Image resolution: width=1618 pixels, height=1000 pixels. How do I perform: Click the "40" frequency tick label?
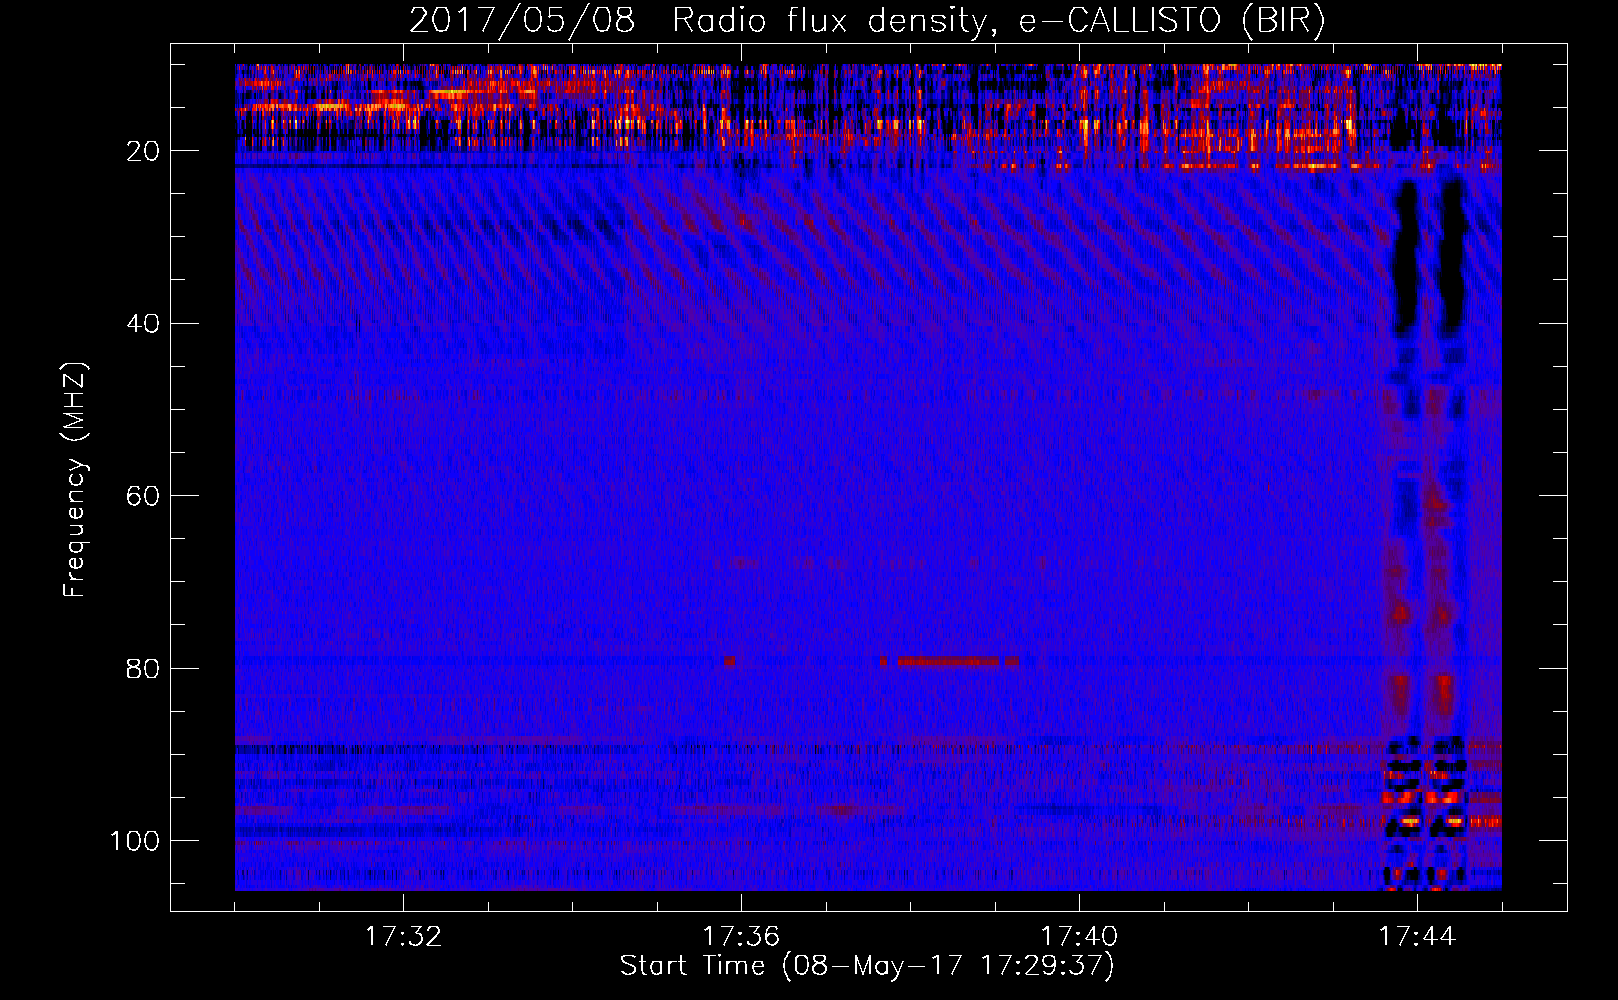pos(143,324)
